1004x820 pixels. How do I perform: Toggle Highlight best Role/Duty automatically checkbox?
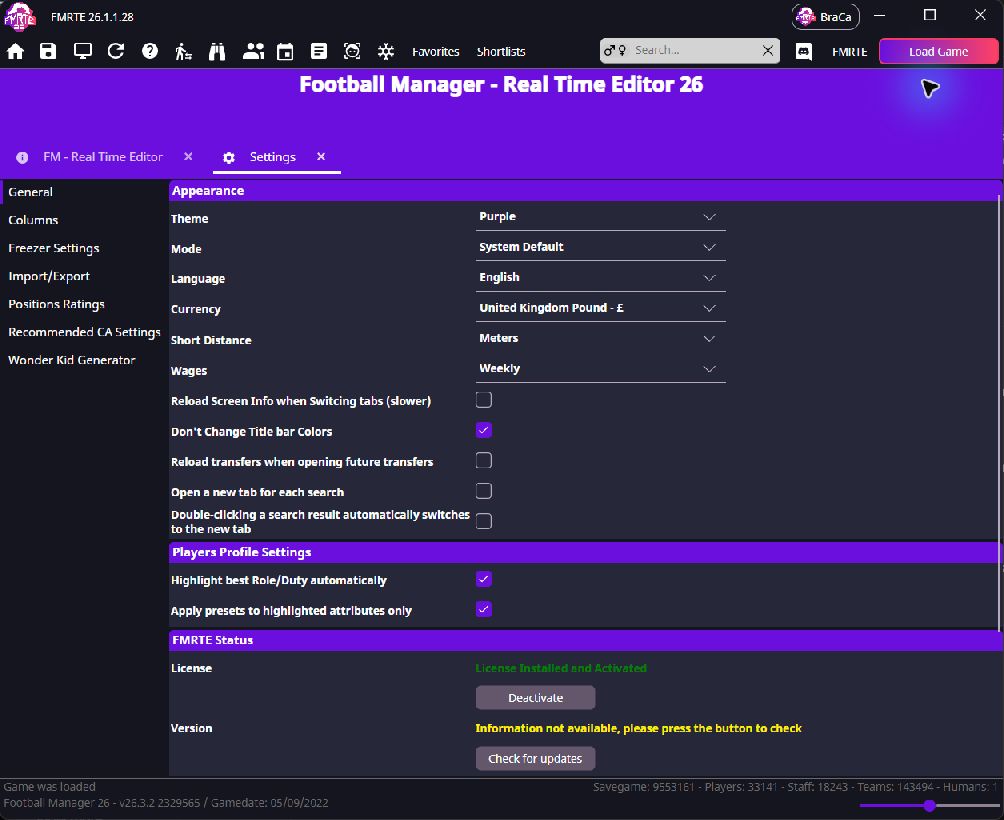tap(484, 579)
